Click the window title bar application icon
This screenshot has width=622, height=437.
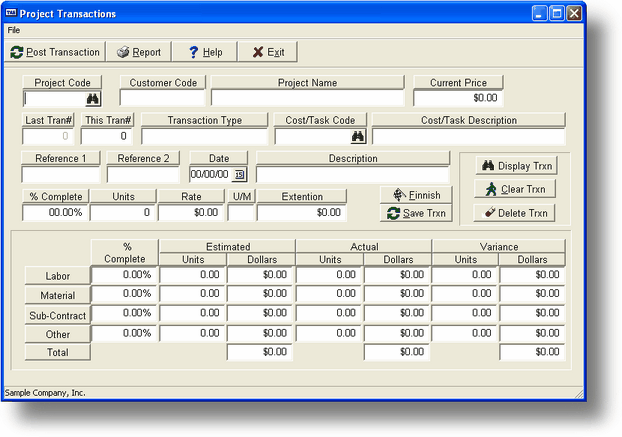tap(11, 13)
